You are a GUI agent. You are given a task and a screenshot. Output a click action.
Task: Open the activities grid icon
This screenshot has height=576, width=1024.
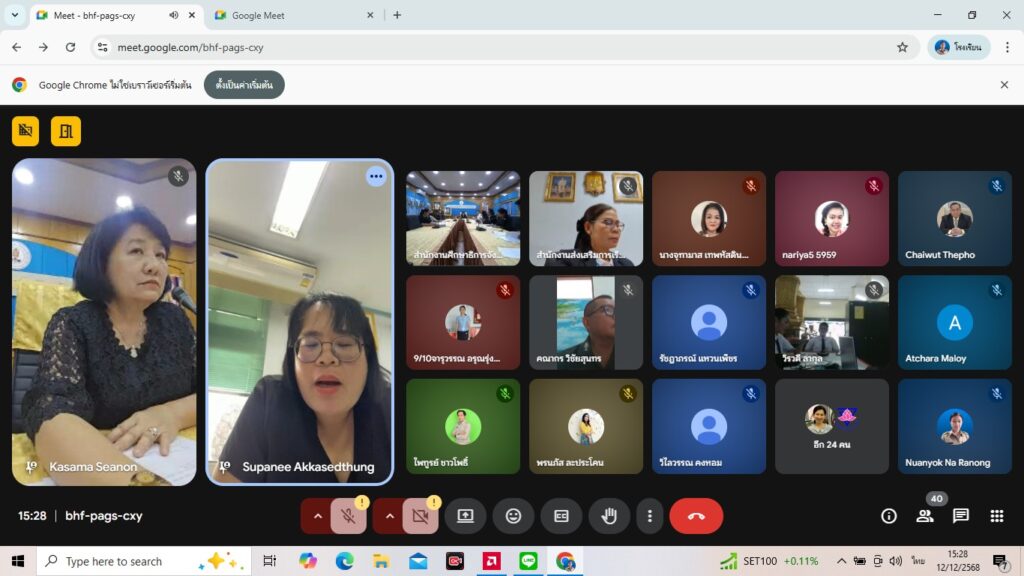996,516
